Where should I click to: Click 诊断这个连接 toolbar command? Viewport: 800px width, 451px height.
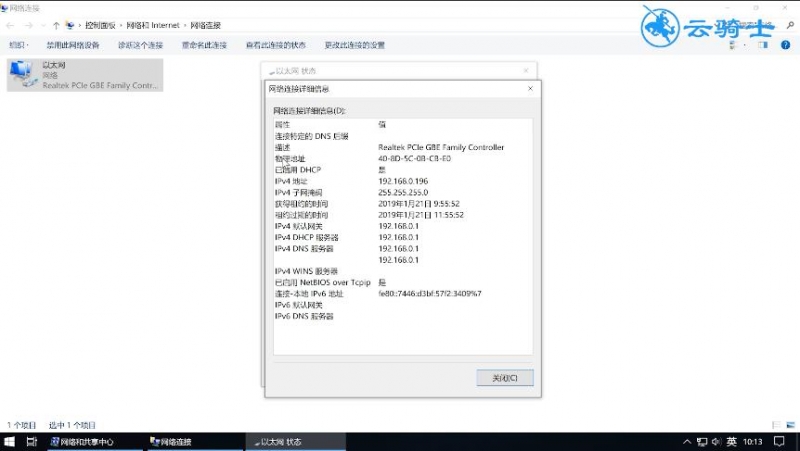click(x=140, y=45)
